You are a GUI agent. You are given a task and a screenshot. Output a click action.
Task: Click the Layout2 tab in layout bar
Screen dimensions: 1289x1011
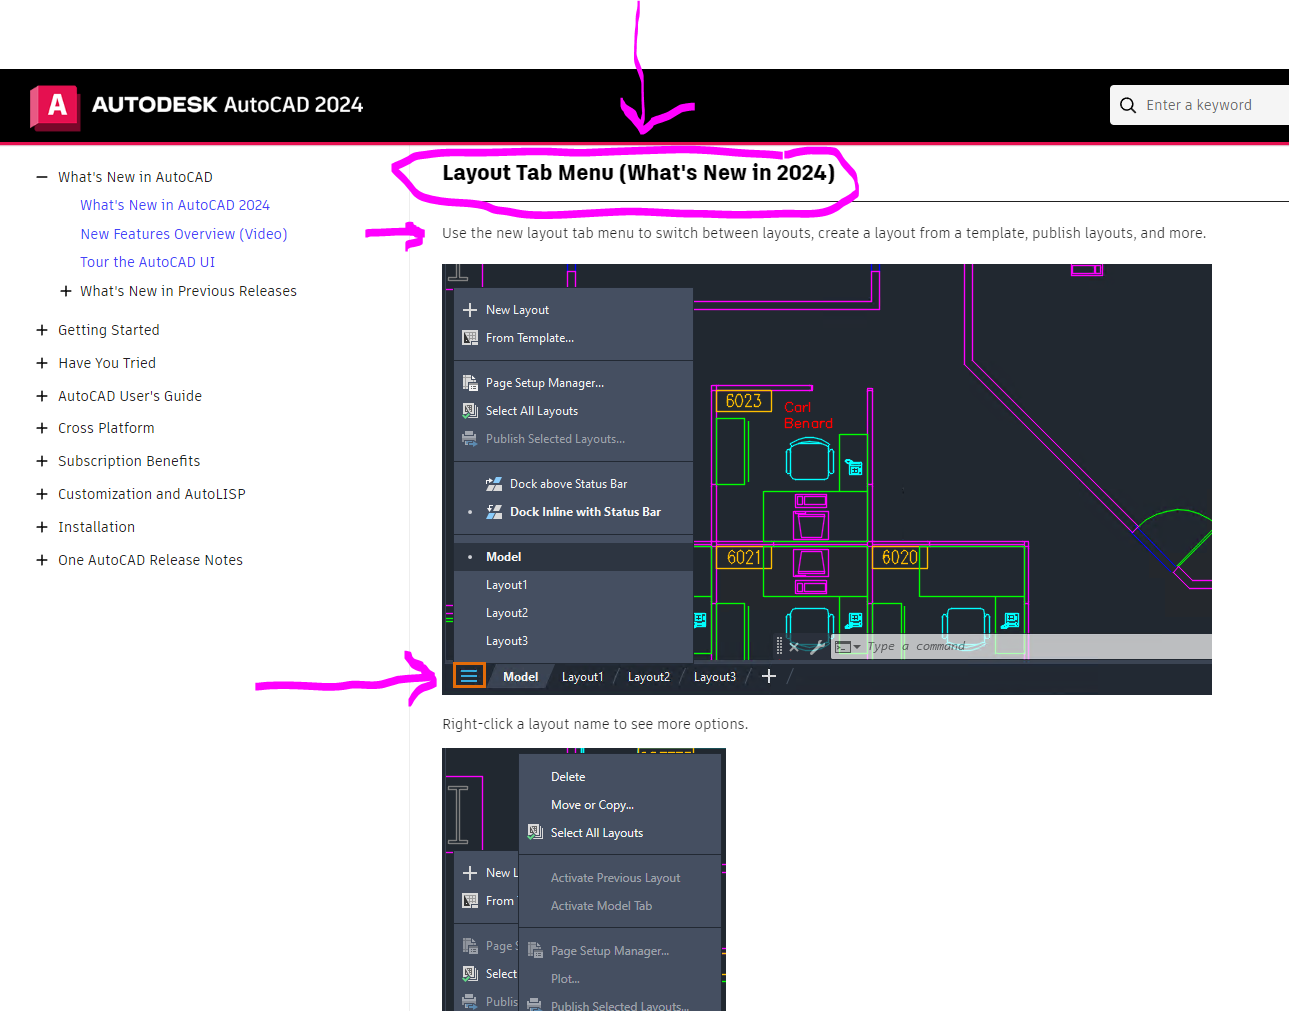tap(648, 677)
